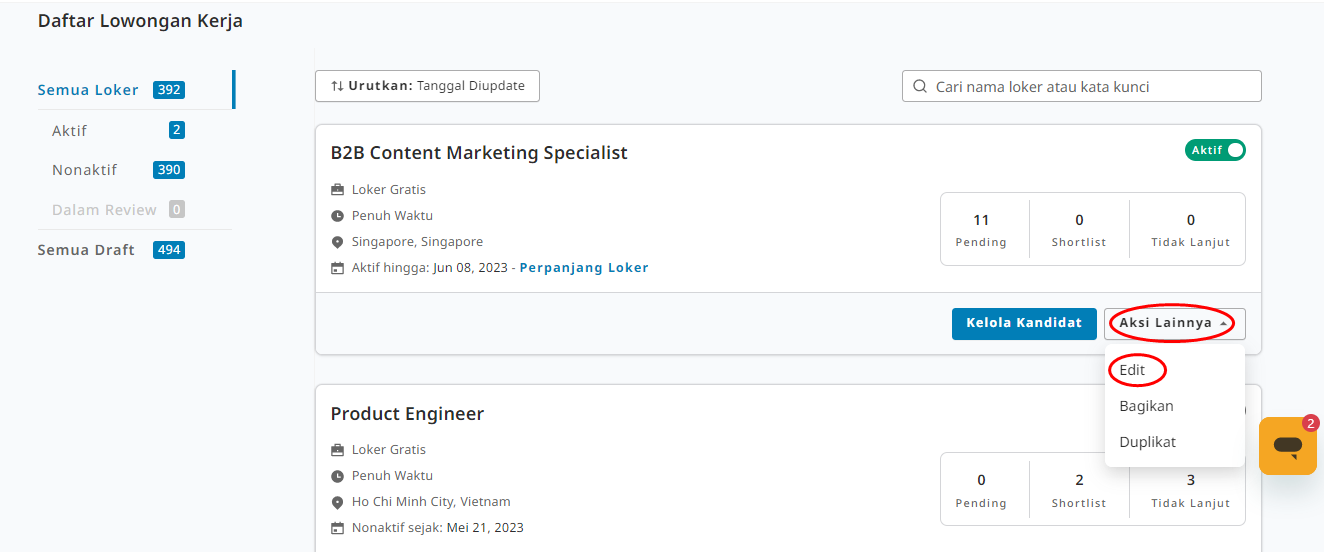Click the 390 badge beside Nonaktif
Viewport: 1324px width, 552px height.
(169, 170)
